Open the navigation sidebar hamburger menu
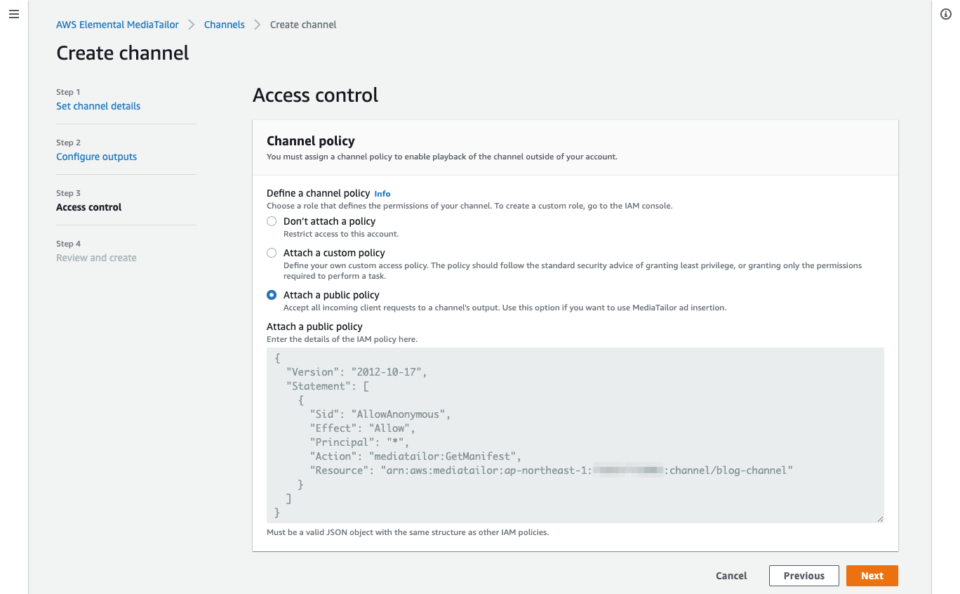The height and width of the screenshot is (594, 960). [13, 14]
